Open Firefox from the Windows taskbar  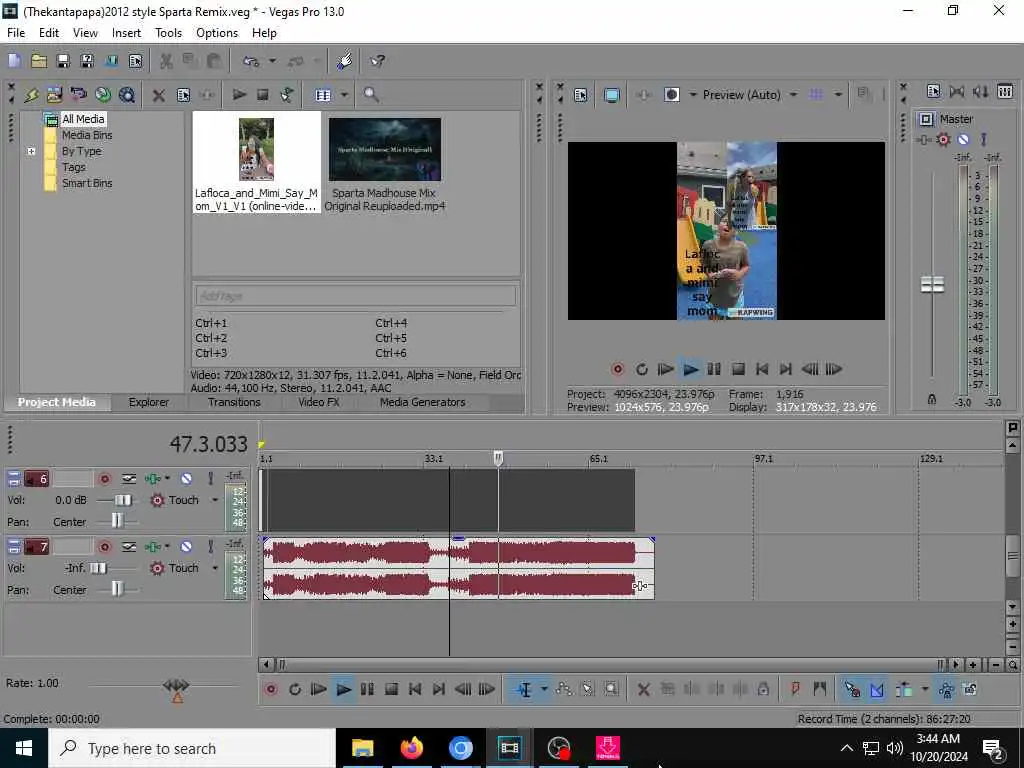click(411, 748)
